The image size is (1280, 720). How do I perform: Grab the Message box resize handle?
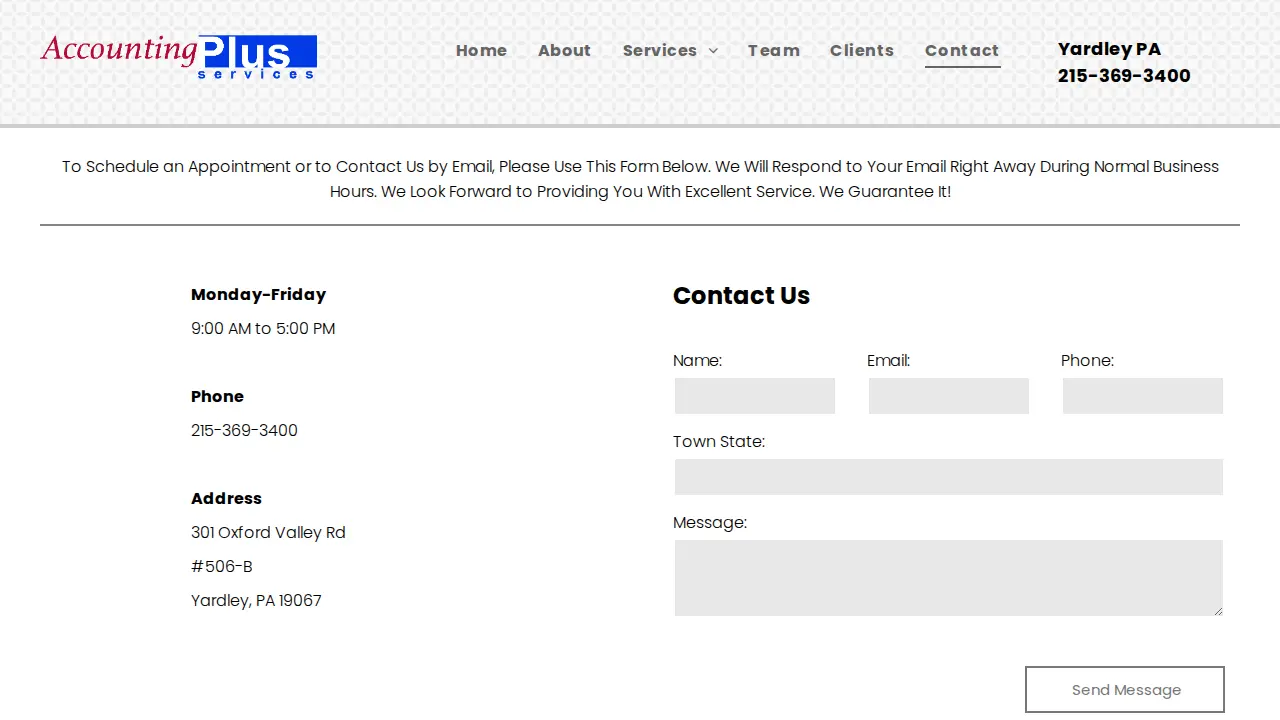click(x=1217, y=610)
